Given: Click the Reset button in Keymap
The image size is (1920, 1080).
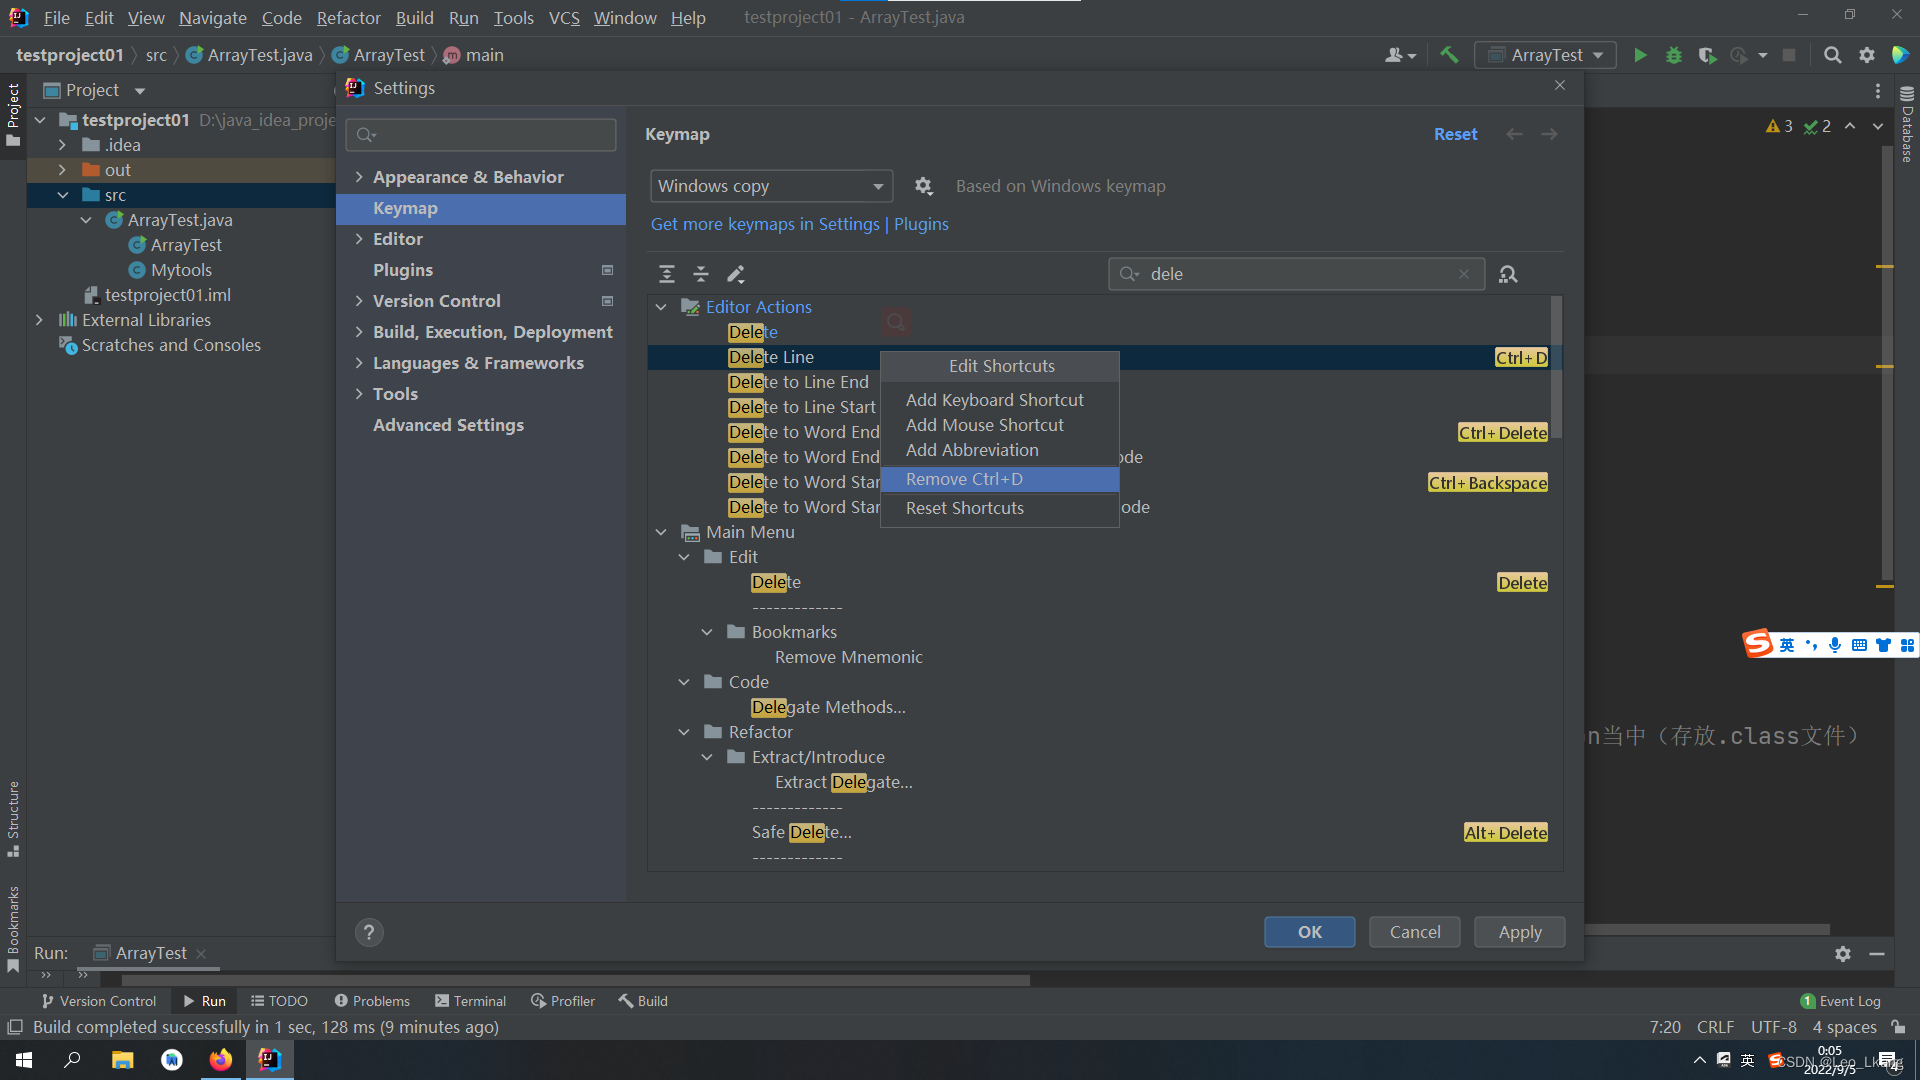Looking at the screenshot, I should pos(1456,133).
